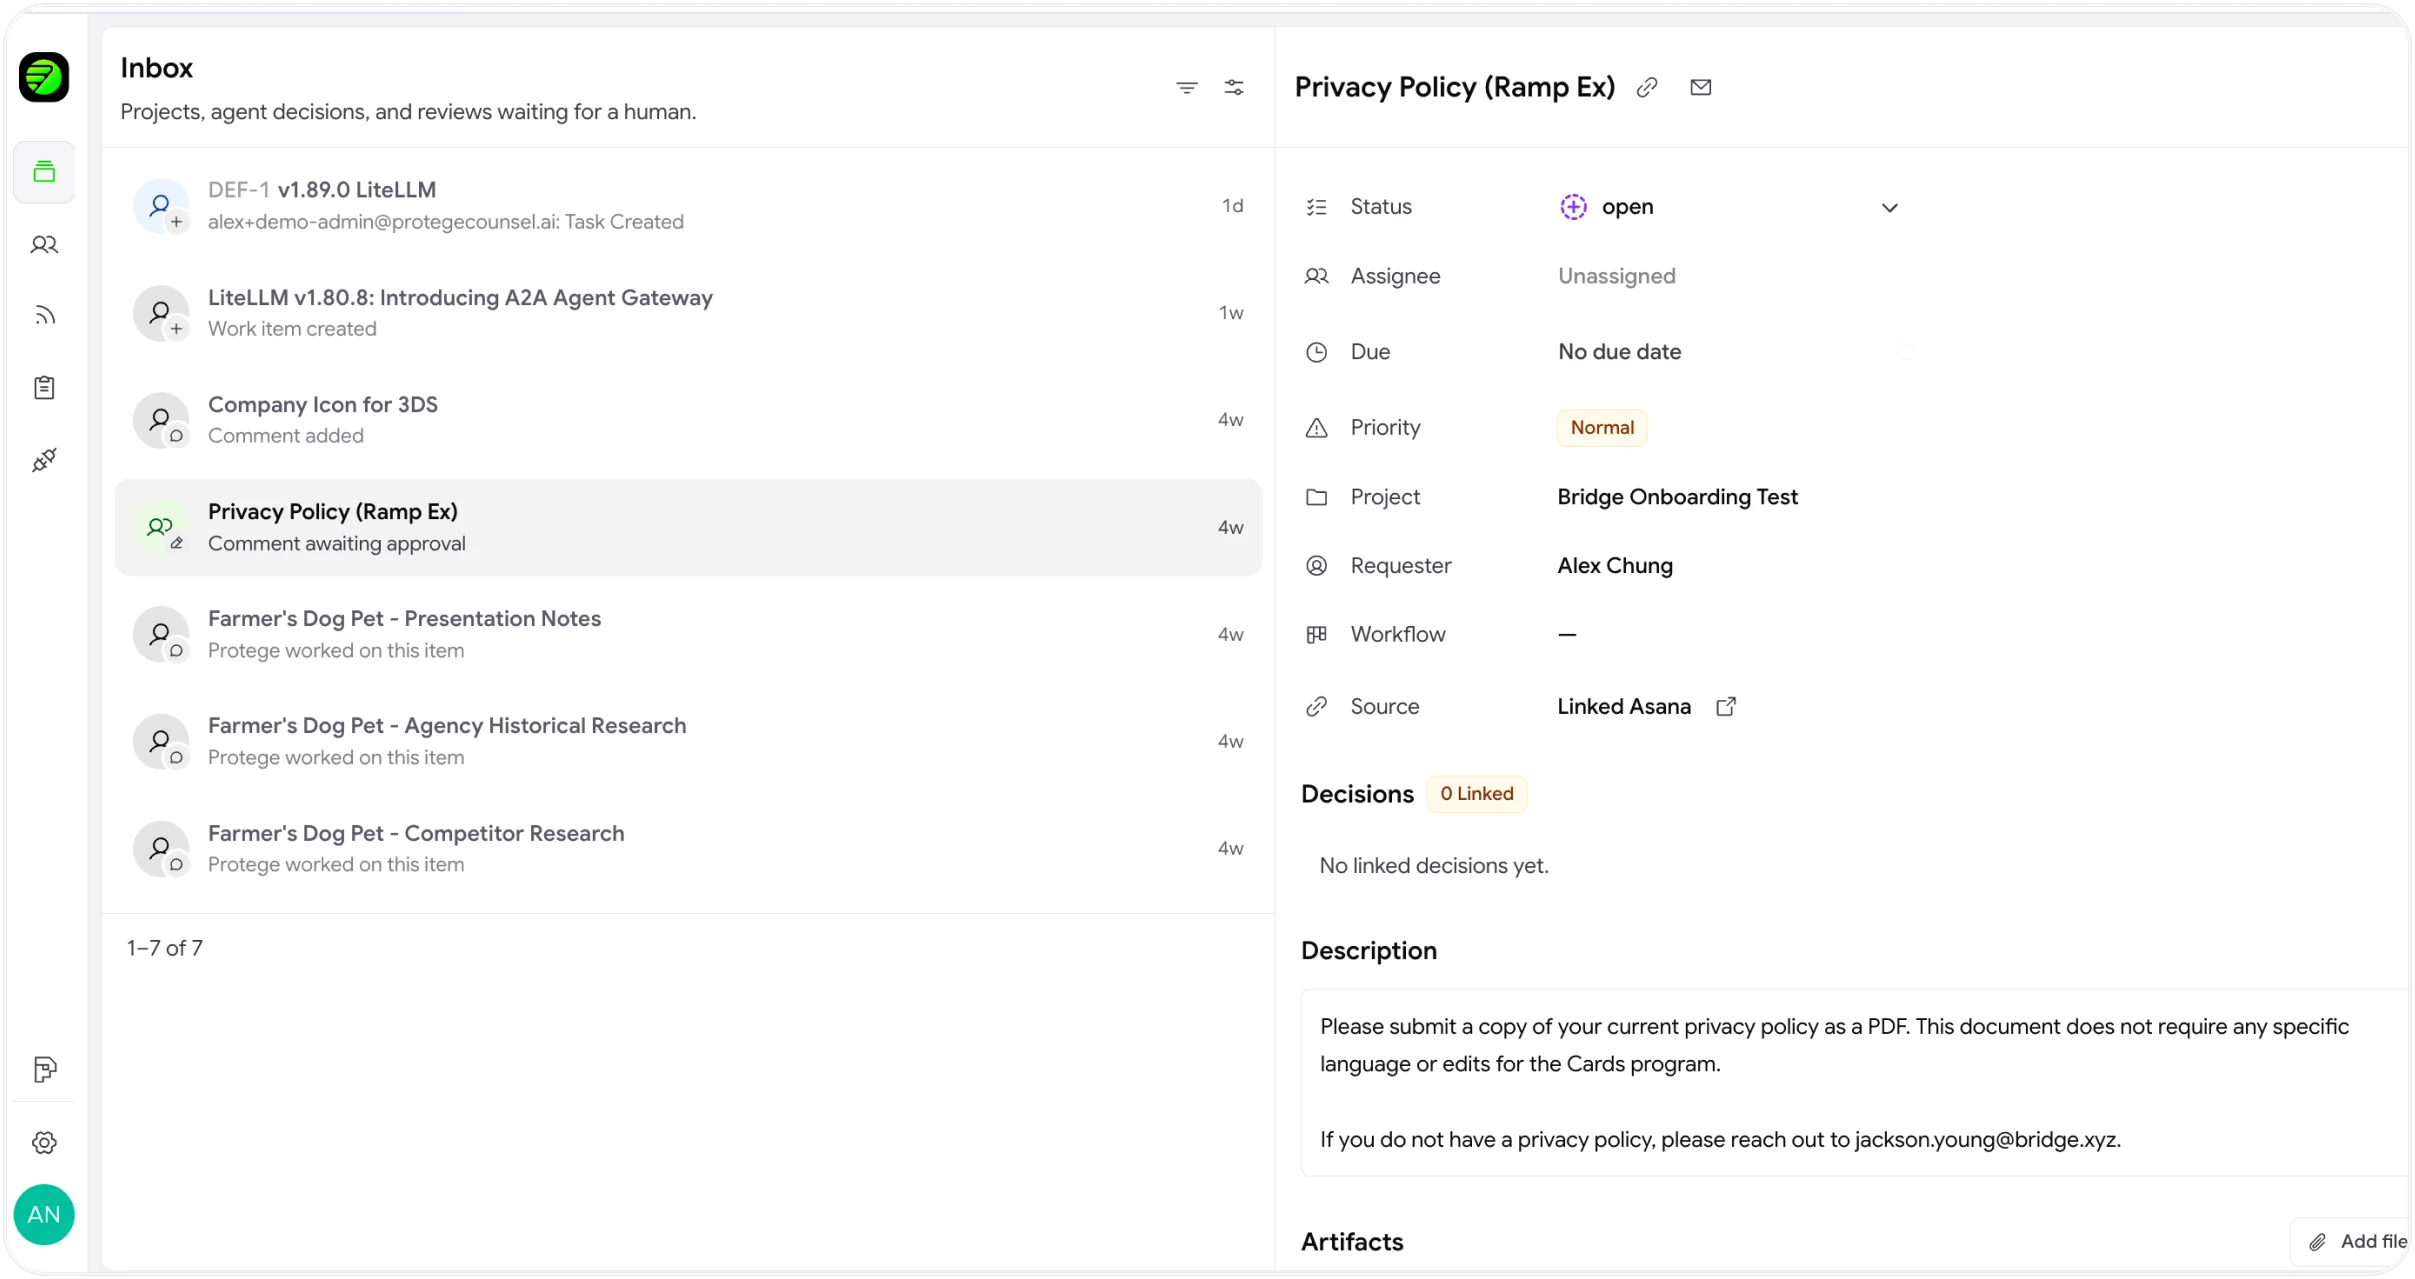
Task: Click Privacy Policy (Ramp Ex) detail title
Action: point(1455,88)
